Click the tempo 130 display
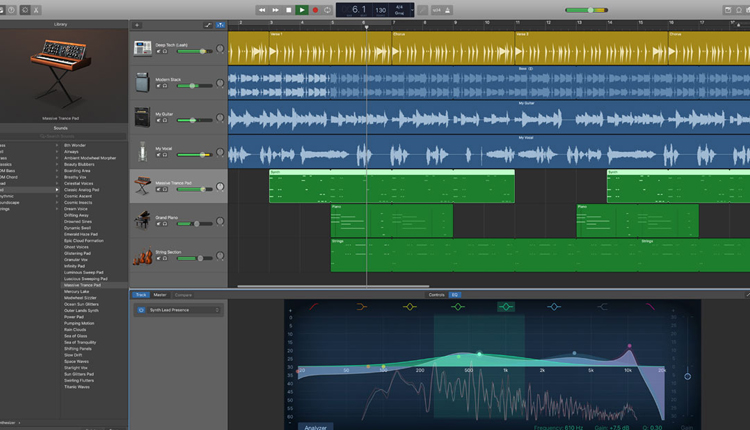The width and height of the screenshot is (750, 430). tap(381, 10)
